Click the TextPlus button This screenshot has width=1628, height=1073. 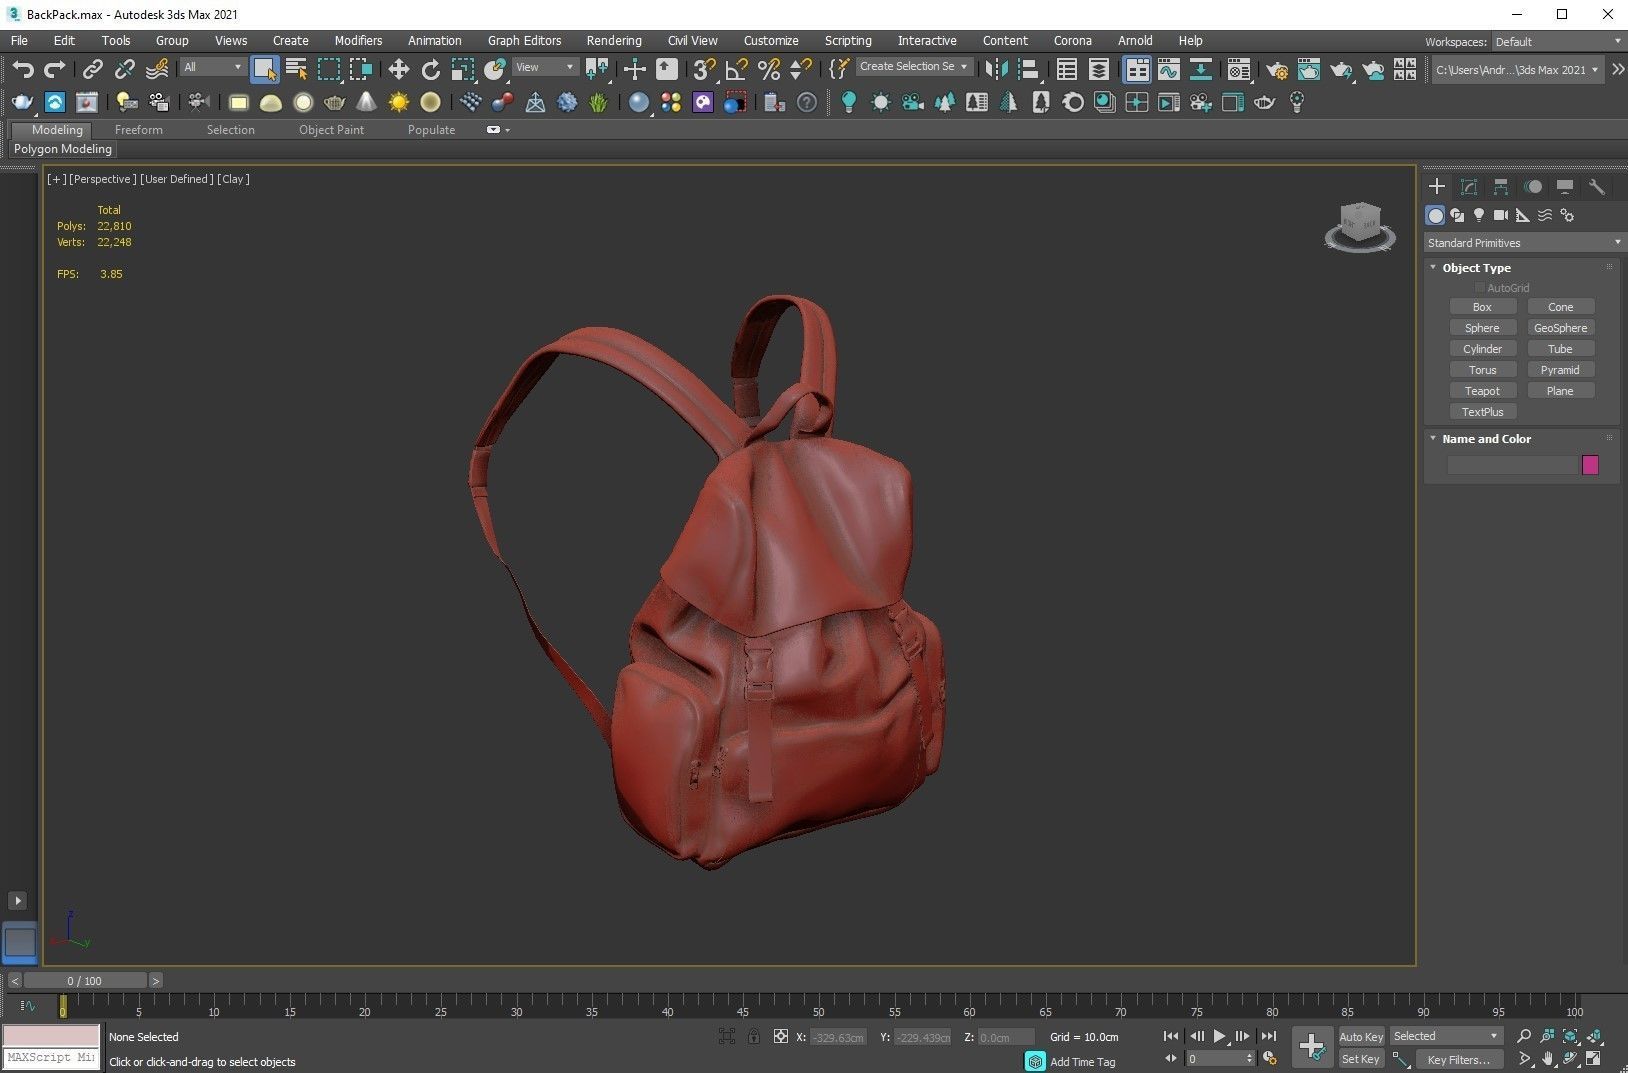point(1482,412)
